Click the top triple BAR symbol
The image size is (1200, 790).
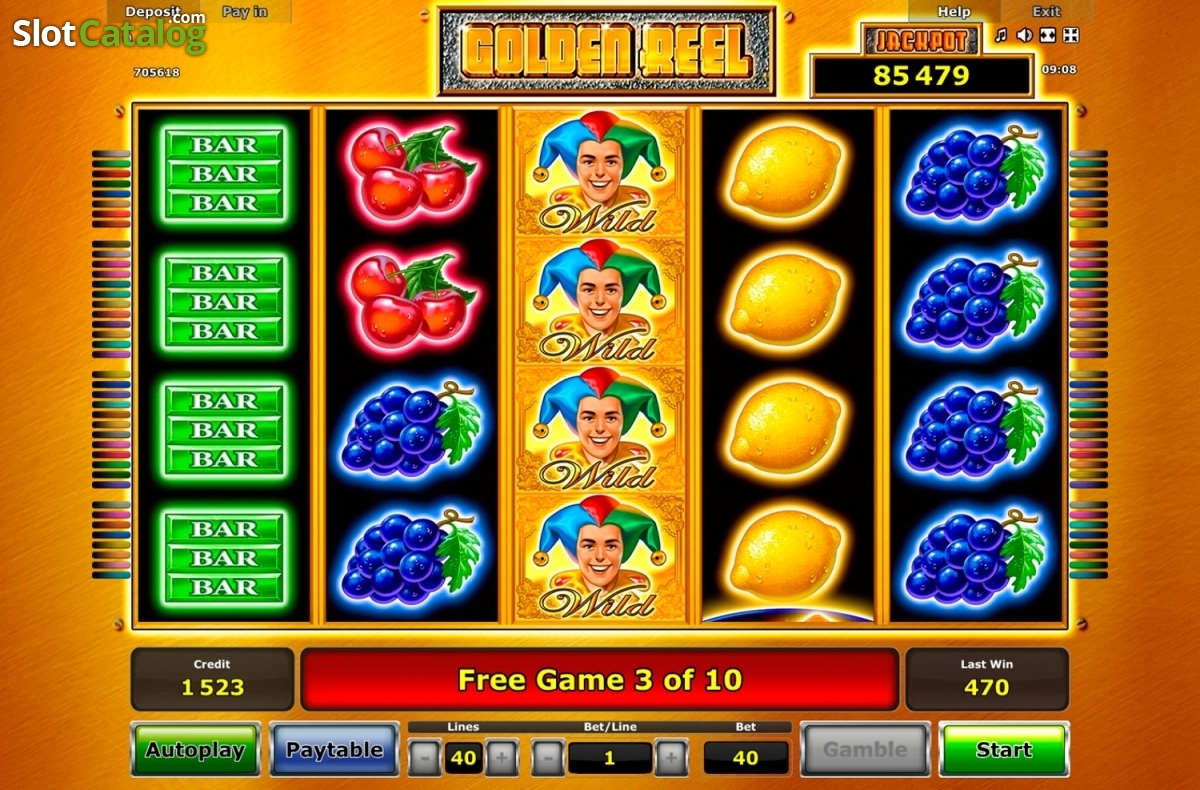click(x=225, y=172)
